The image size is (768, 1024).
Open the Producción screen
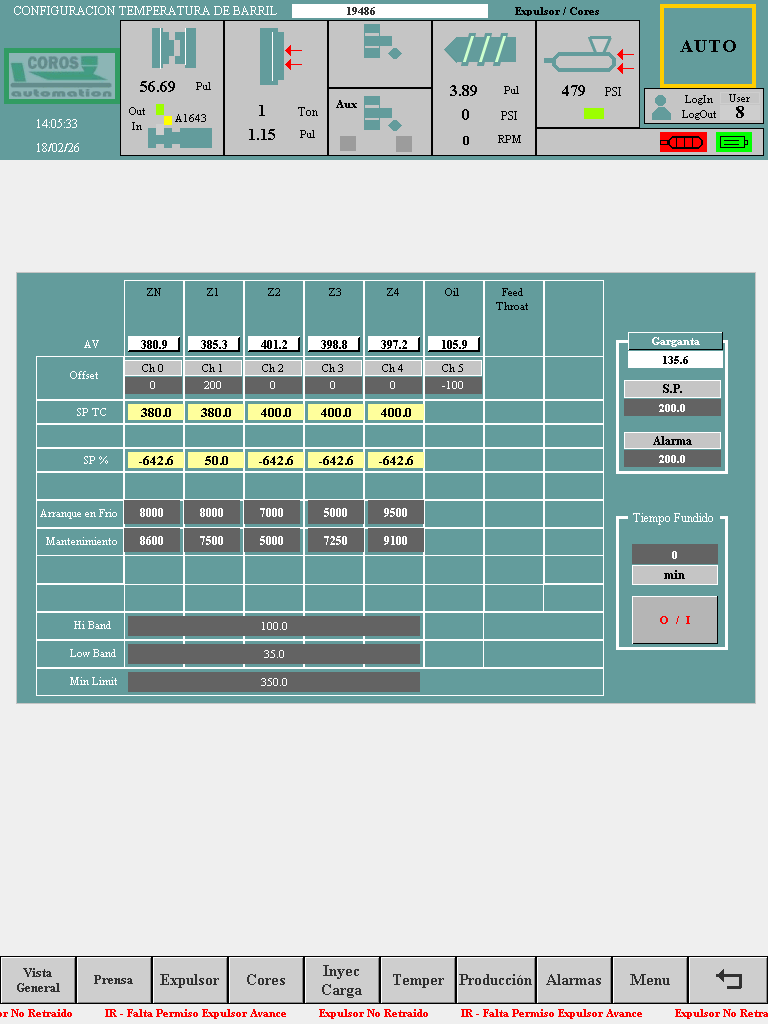click(x=496, y=980)
